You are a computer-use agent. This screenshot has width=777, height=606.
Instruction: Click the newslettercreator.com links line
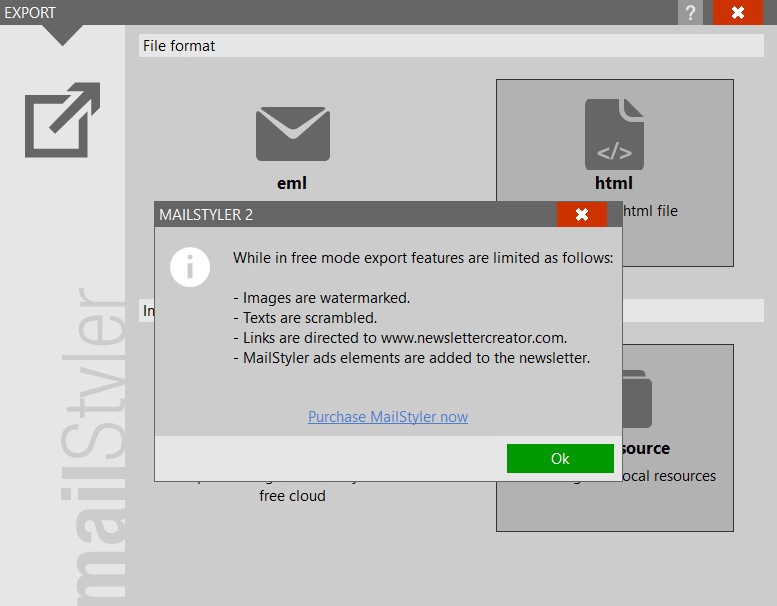(x=400, y=338)
